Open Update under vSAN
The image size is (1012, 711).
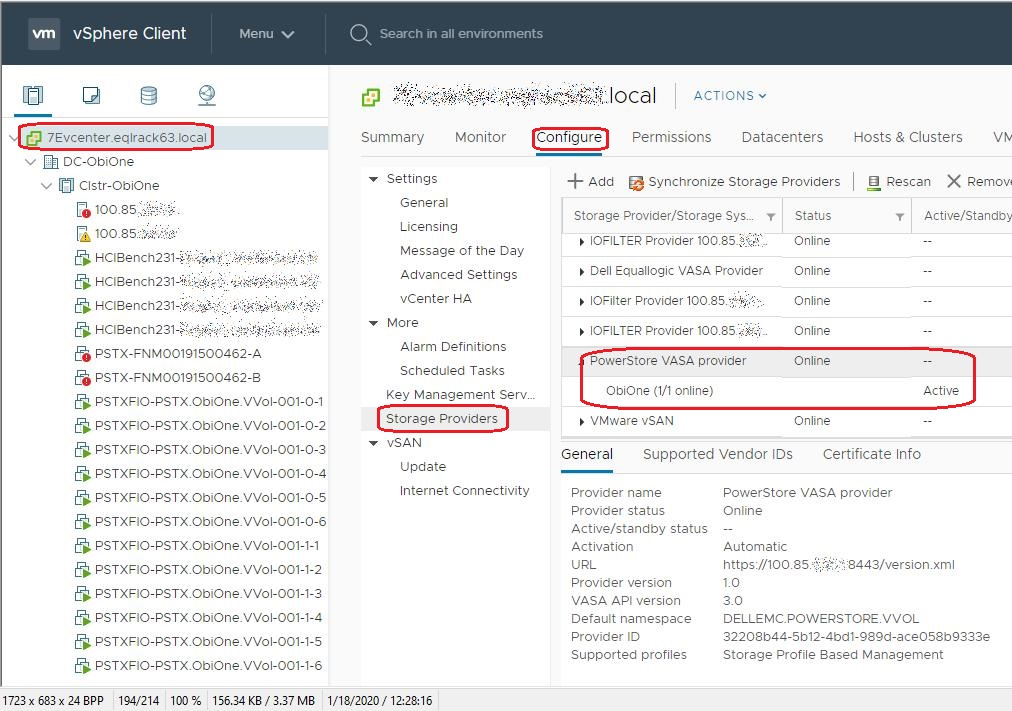pos(423,466)
